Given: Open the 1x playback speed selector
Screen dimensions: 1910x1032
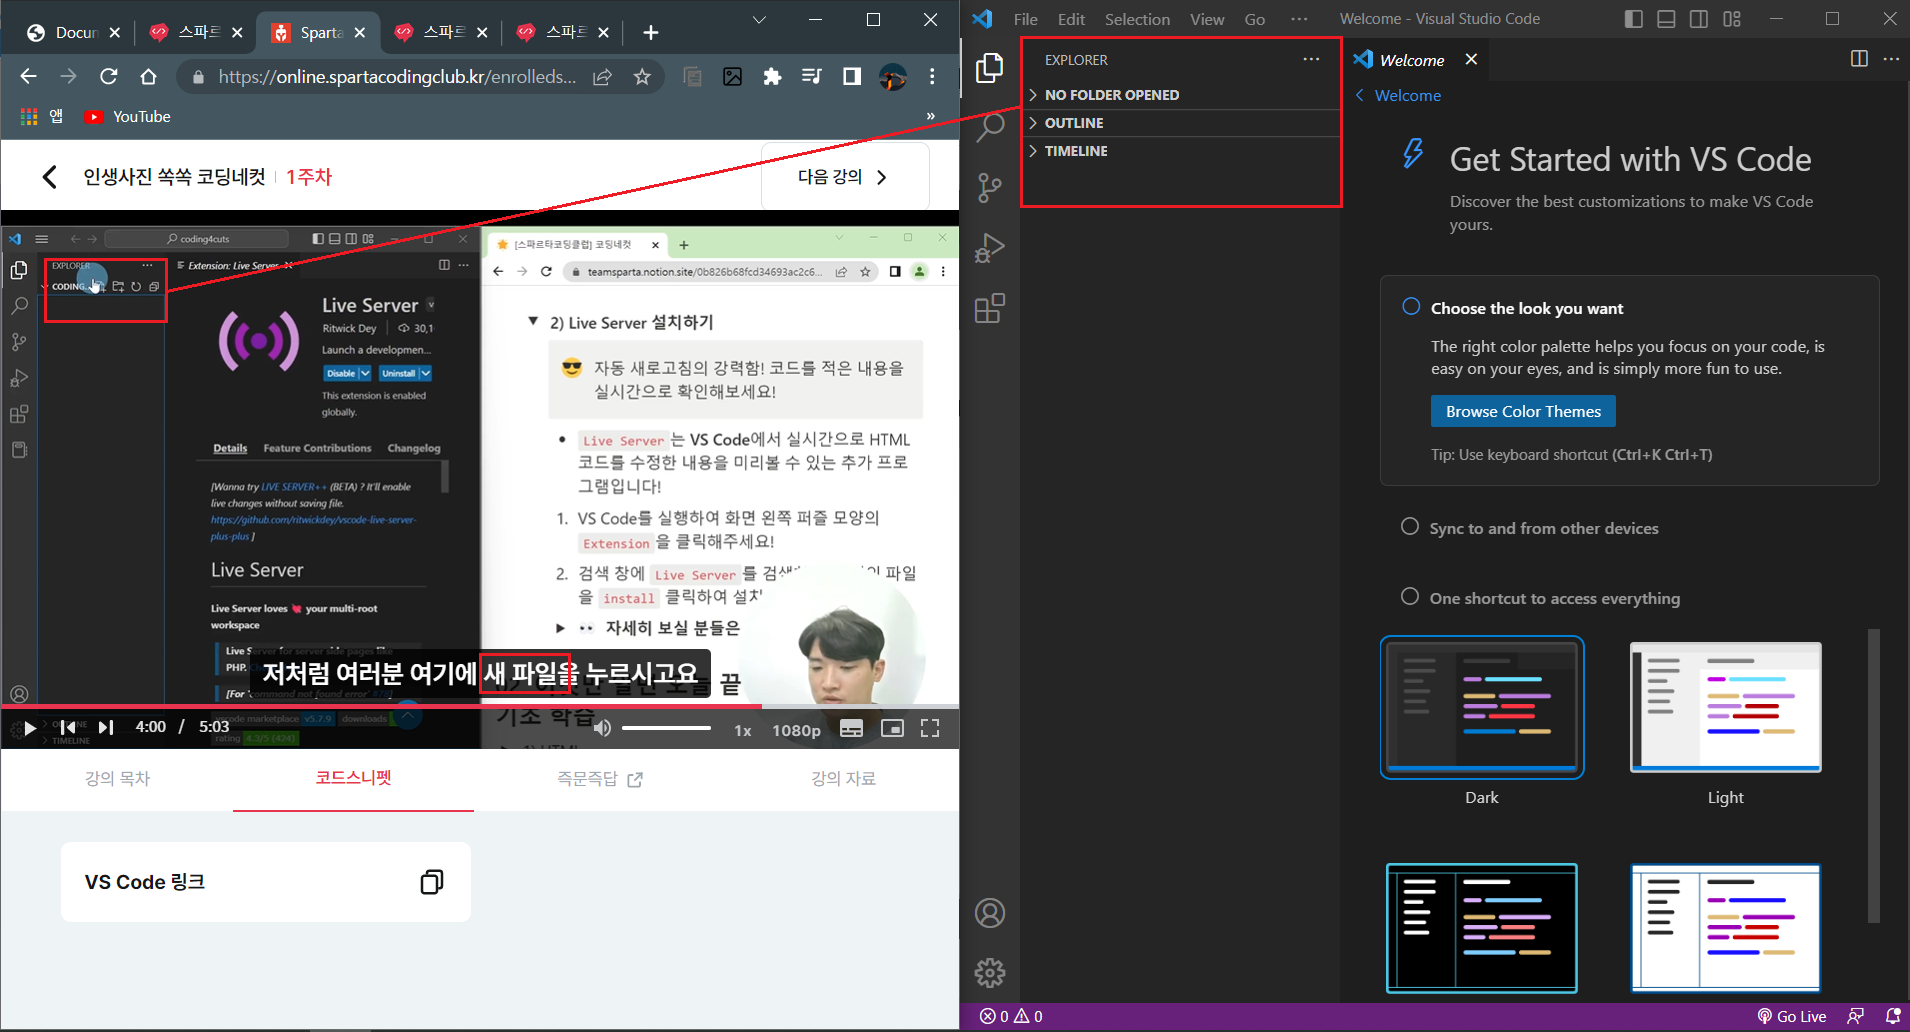Looking at the screenshot, I should coord(742,730).
